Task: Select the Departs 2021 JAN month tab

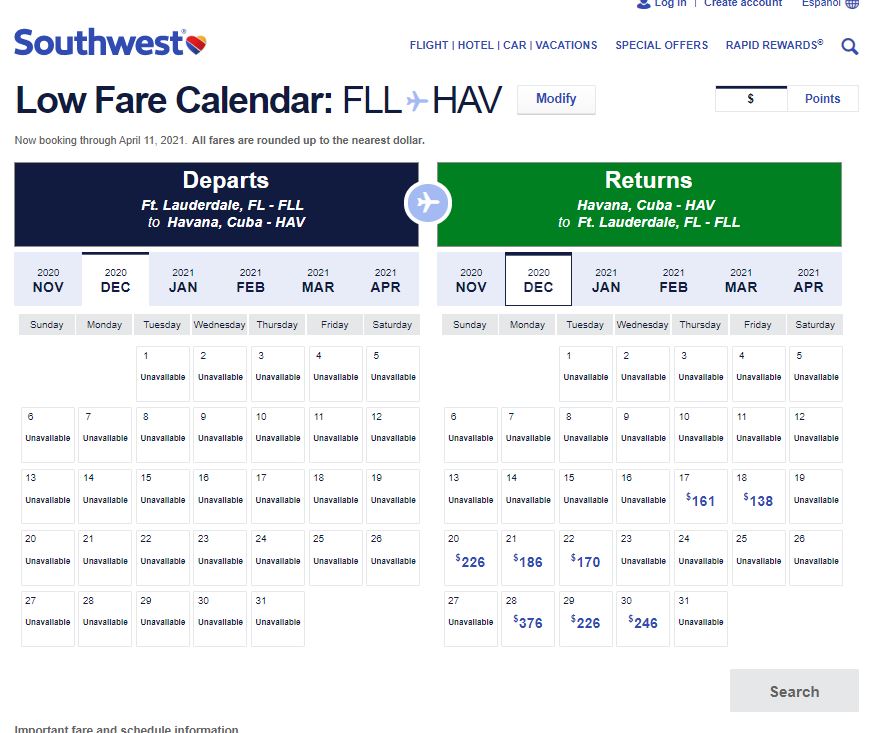Action: click(183, 280)
